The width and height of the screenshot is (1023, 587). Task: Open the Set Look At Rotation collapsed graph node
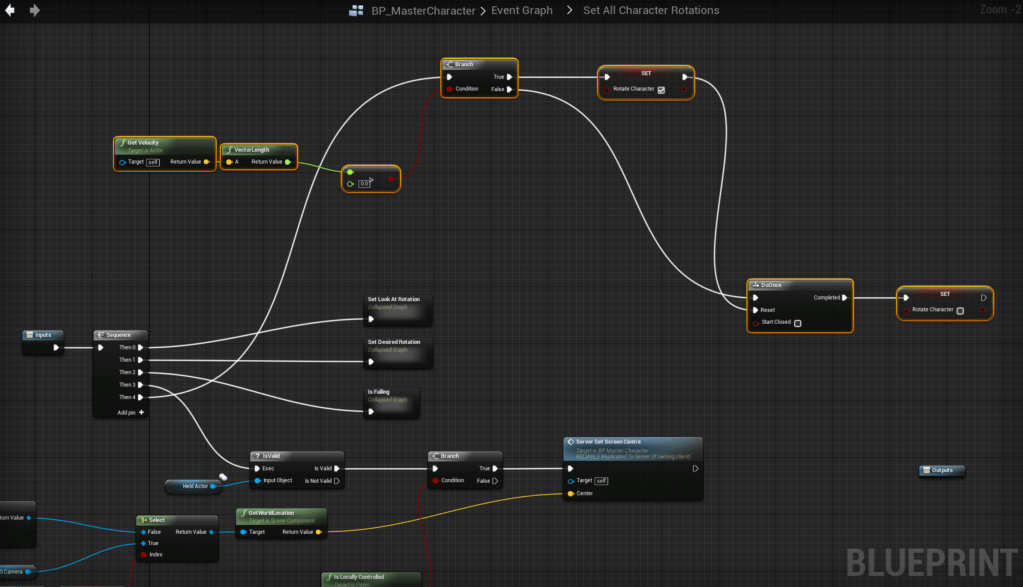(397, 308)
